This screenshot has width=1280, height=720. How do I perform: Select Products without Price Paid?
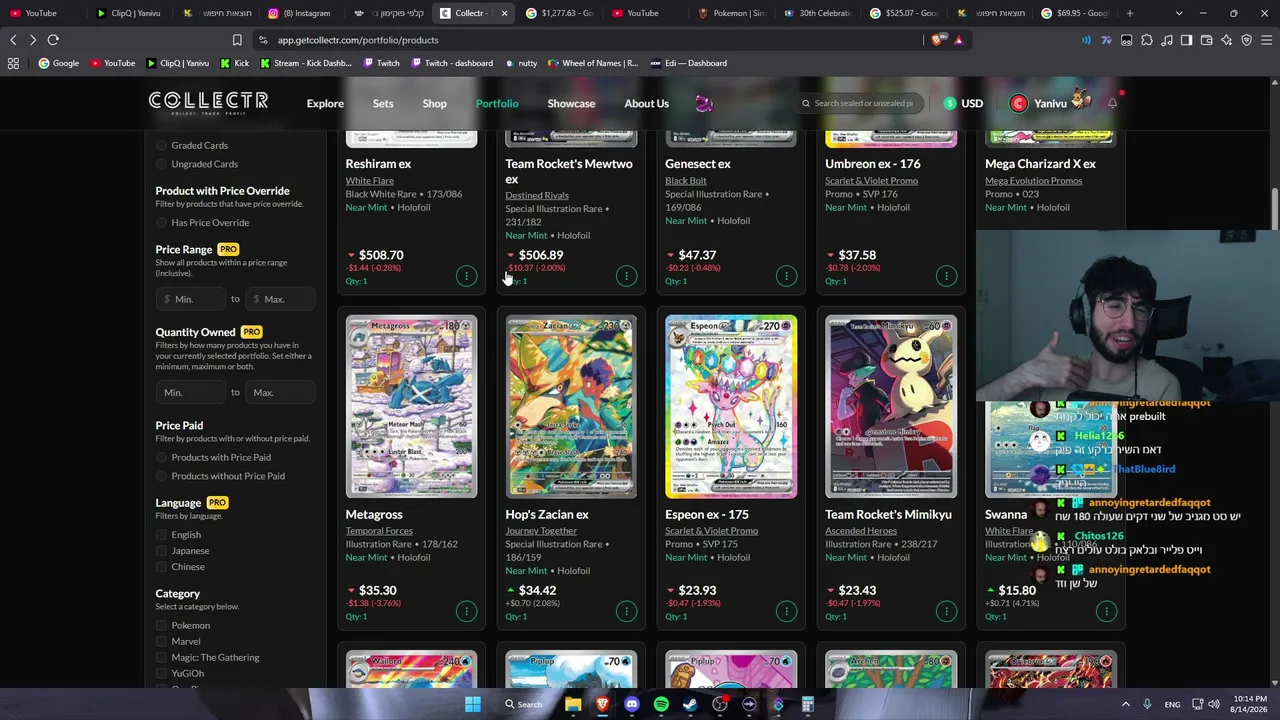click(x=161, y=476)
